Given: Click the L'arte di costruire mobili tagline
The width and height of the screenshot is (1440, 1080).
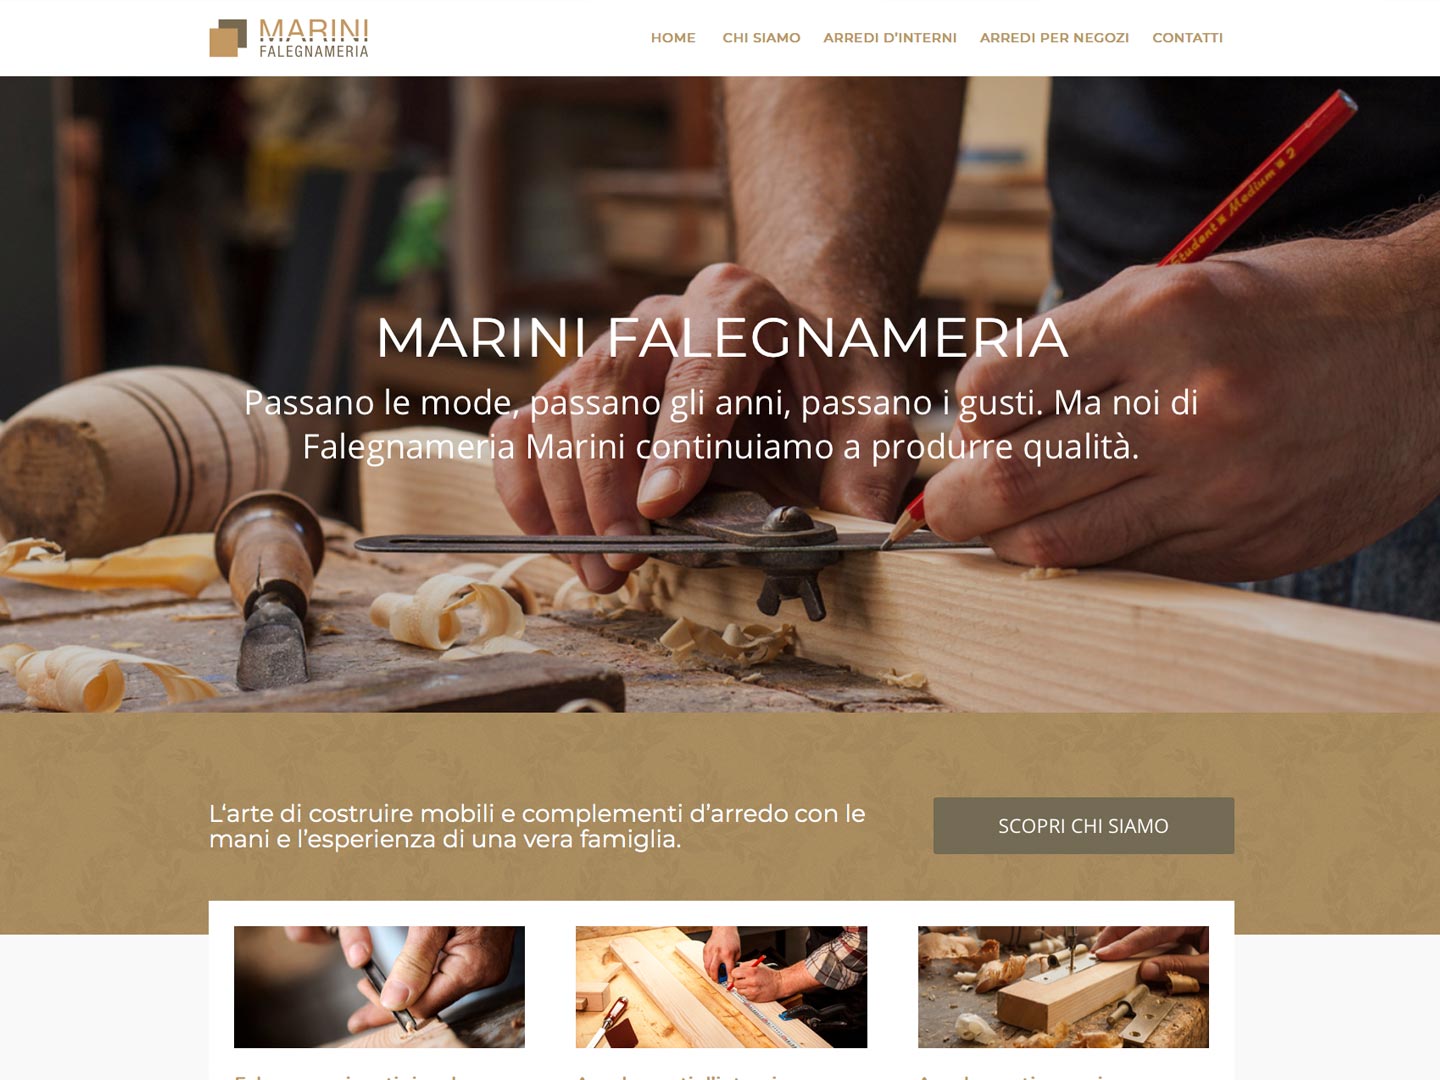Looking at the screenshot, I should click(x=537, y=826).
